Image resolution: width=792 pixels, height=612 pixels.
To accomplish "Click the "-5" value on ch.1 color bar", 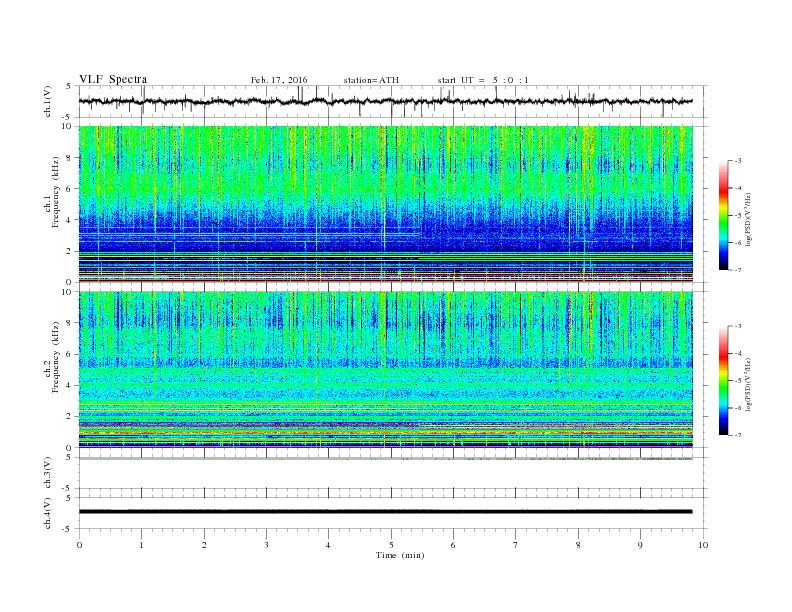I will (738, 216).
